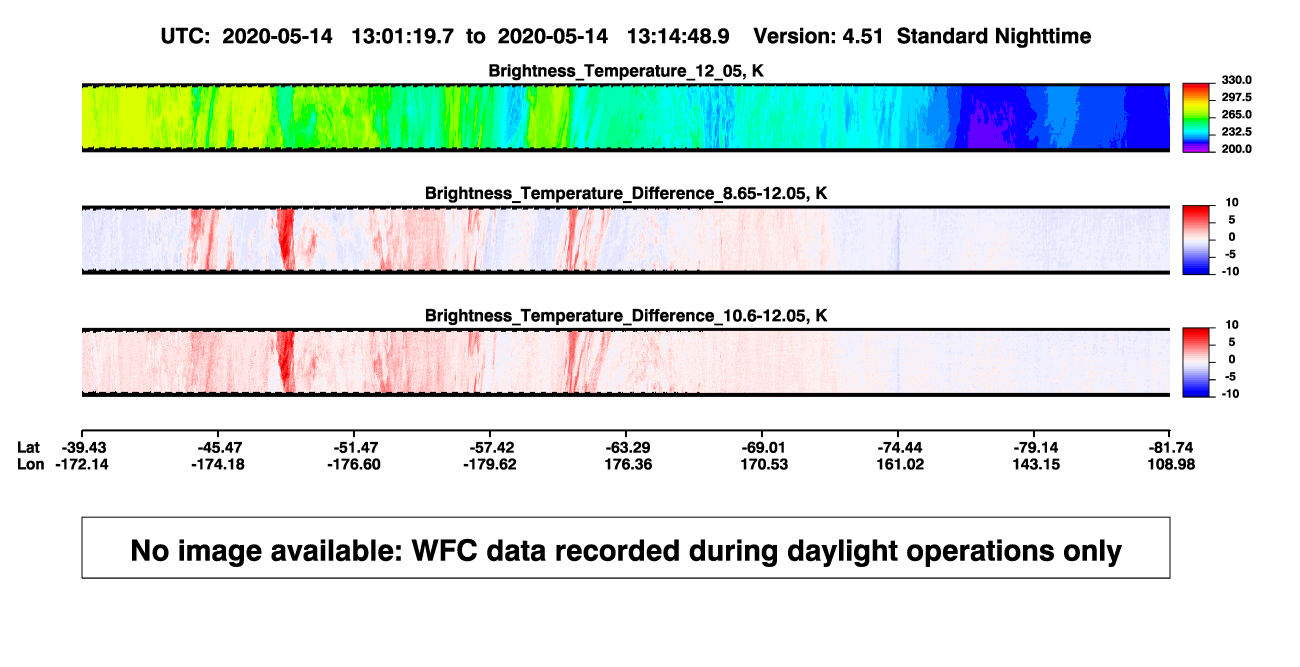Click latitude value '-81.74'
The height and width of the screenshot is (667, 1300).
pos(1170,447)
